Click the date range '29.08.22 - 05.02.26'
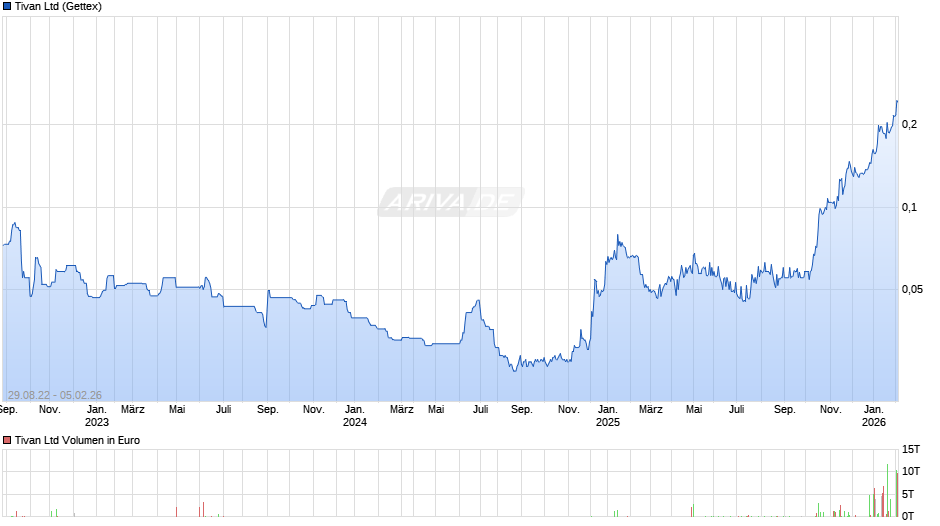The image size is (940, 526). click(x=55, y=395)
